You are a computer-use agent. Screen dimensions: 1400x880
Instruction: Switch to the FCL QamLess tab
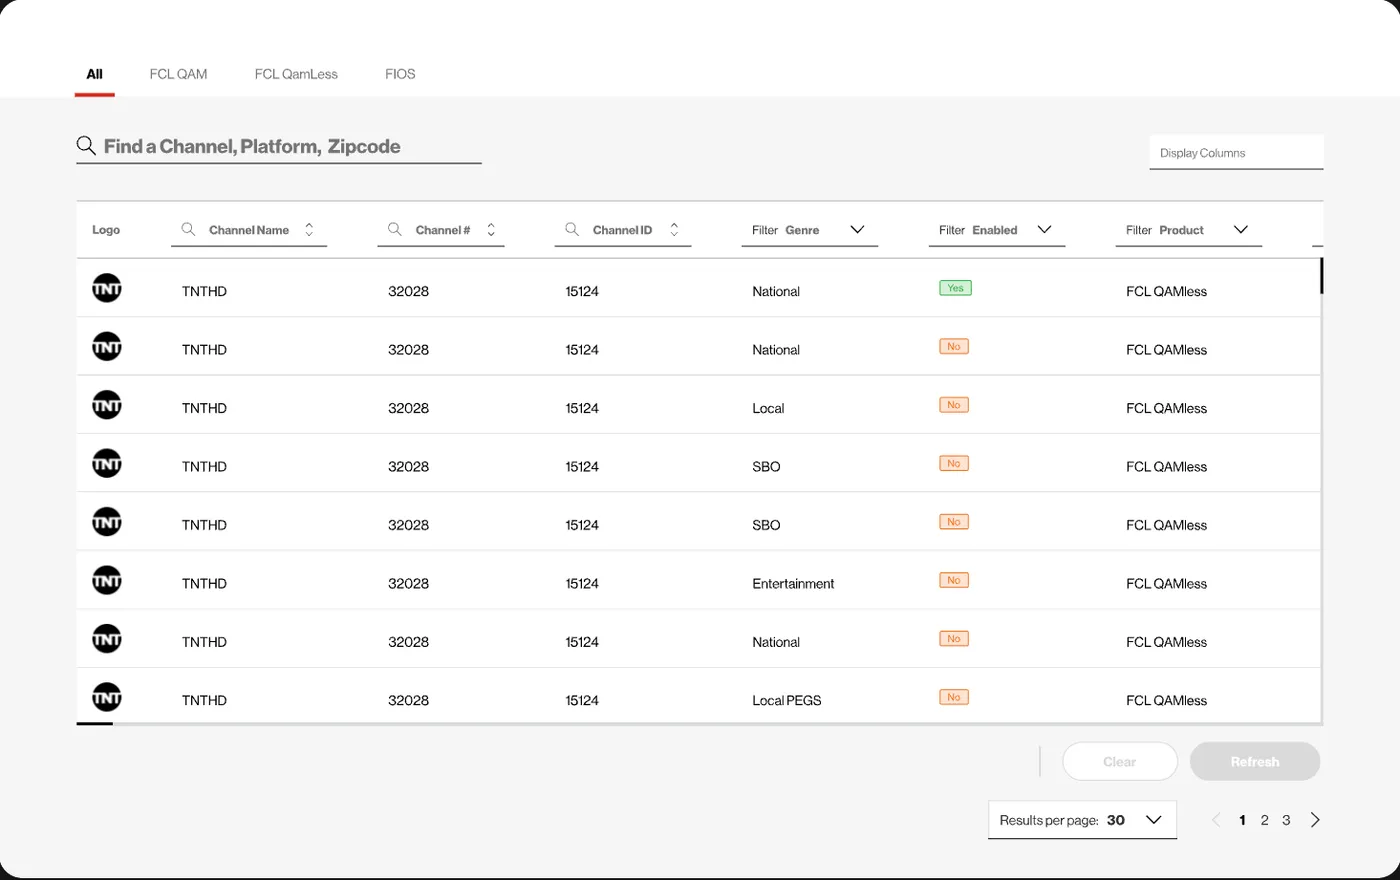pos(296,74)
